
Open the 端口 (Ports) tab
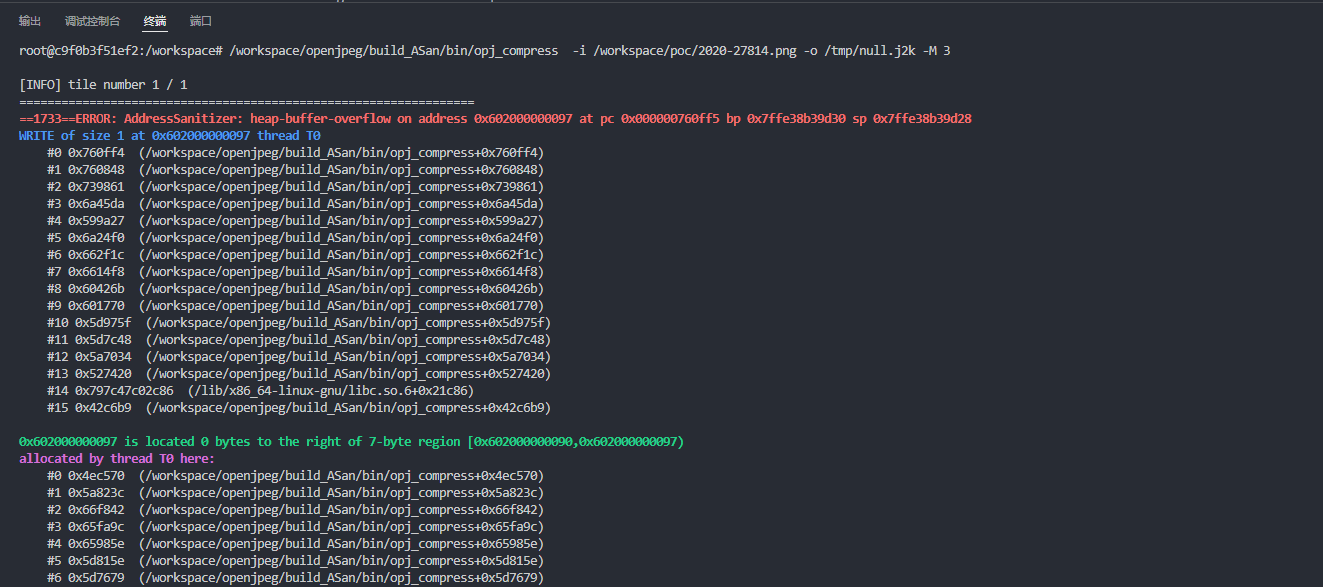[200, 21]
